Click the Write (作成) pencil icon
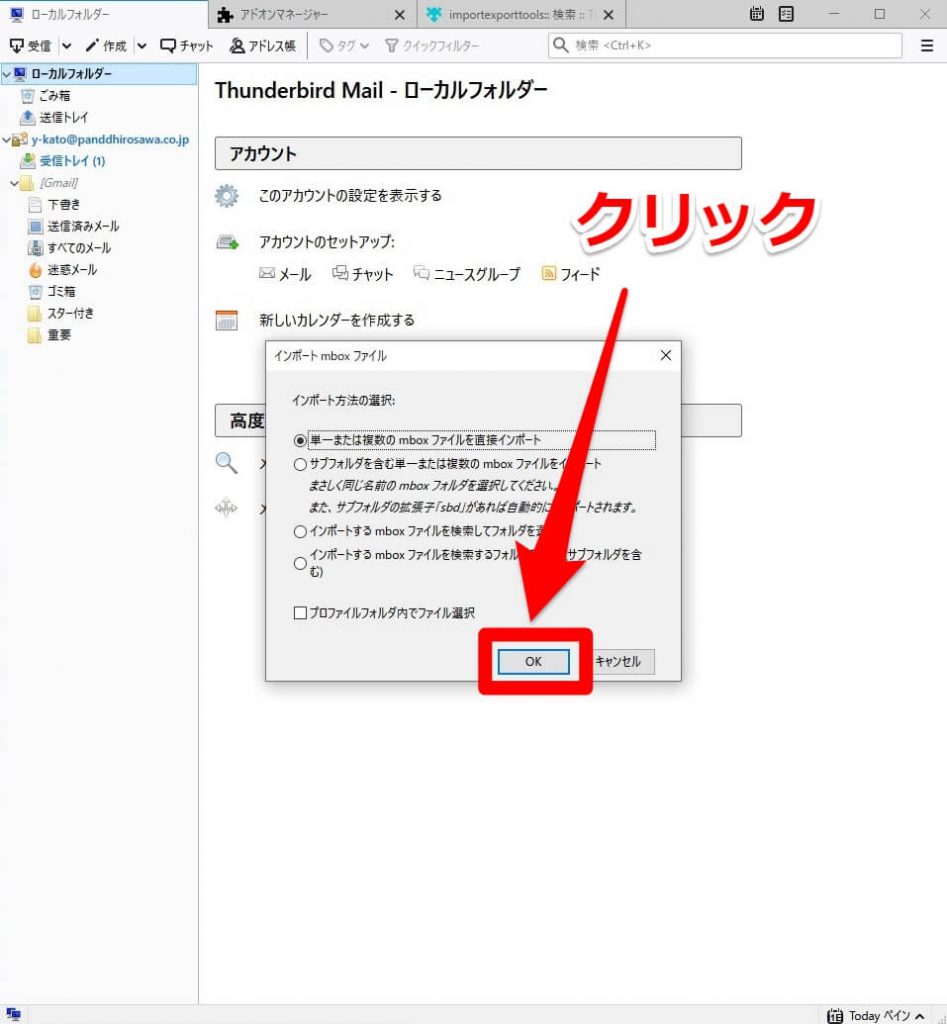Screen dimensions: 947x1024 tap(92, 45)
